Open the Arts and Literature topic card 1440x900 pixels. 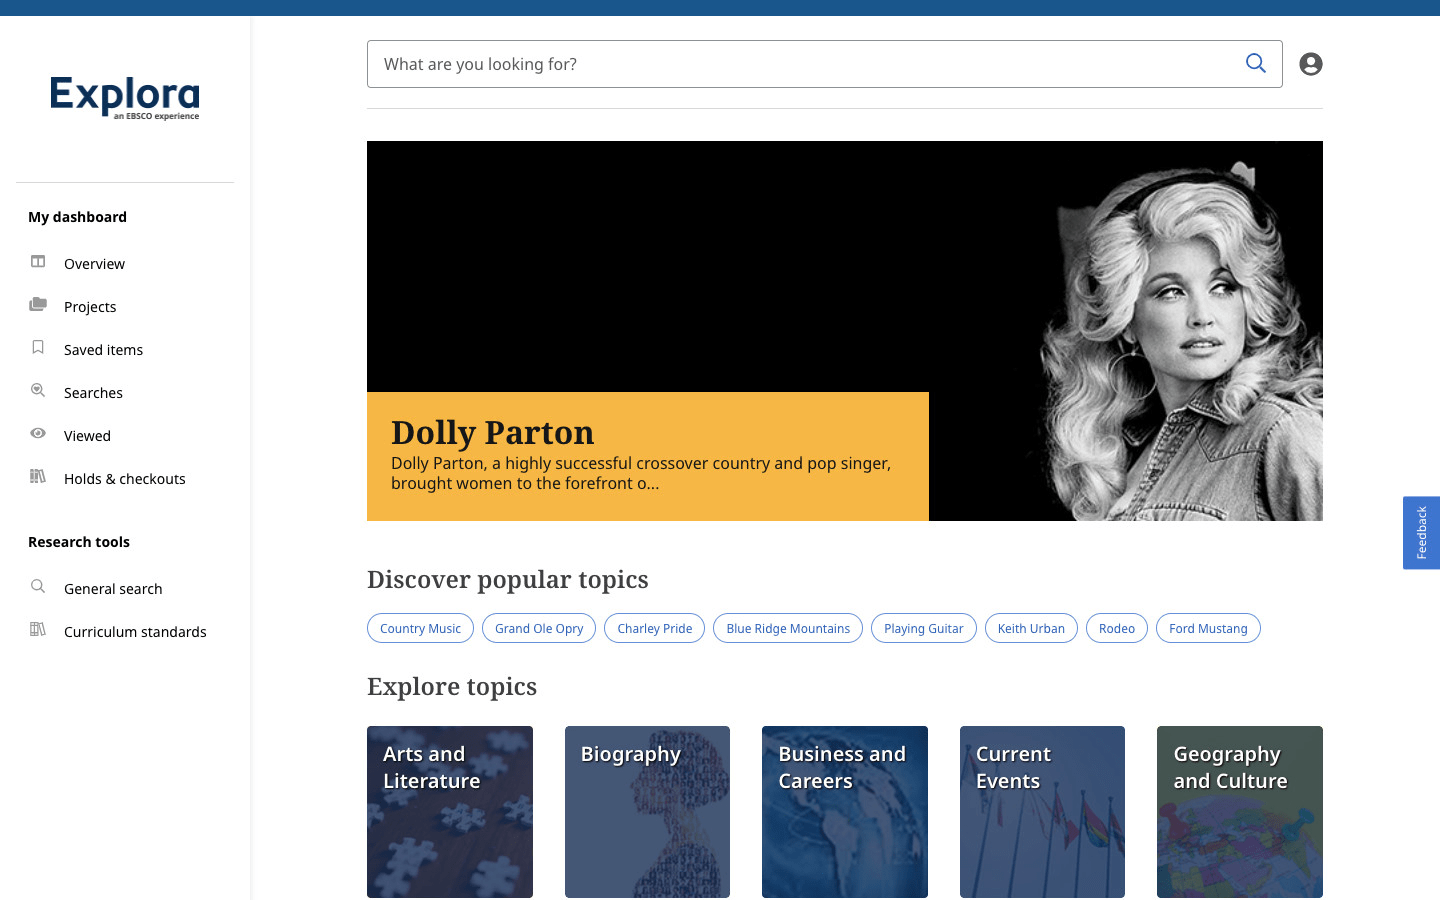[x=450, y=812]
